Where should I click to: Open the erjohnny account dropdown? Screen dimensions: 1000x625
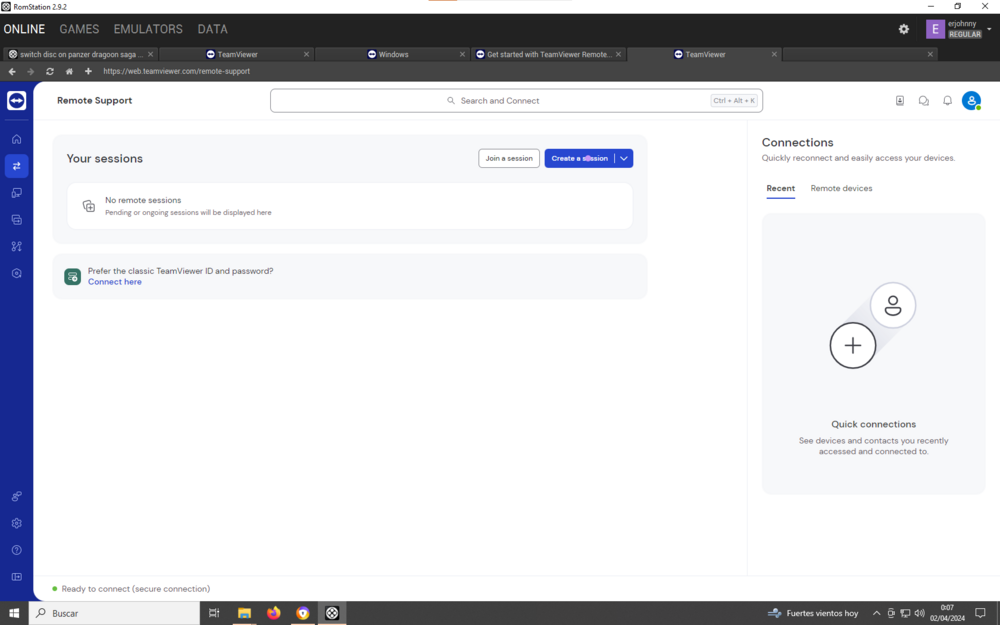[988, 29]
